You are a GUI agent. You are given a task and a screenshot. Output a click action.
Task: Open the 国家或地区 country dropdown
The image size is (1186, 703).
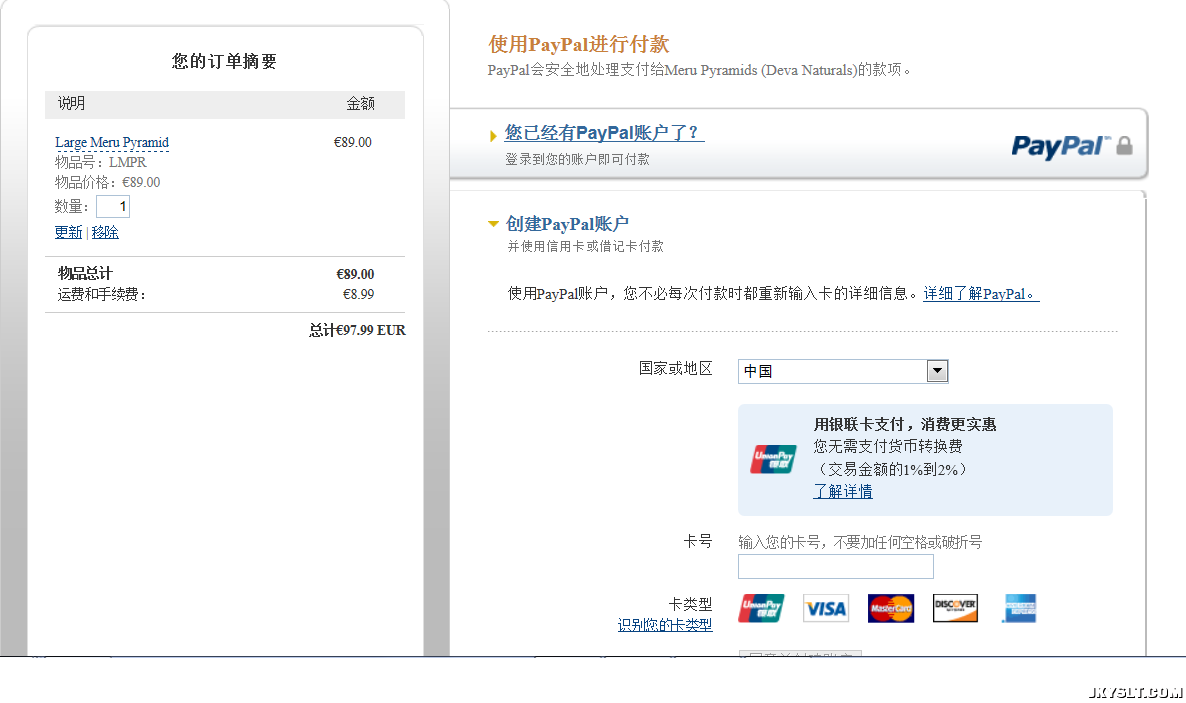(843, 371)
